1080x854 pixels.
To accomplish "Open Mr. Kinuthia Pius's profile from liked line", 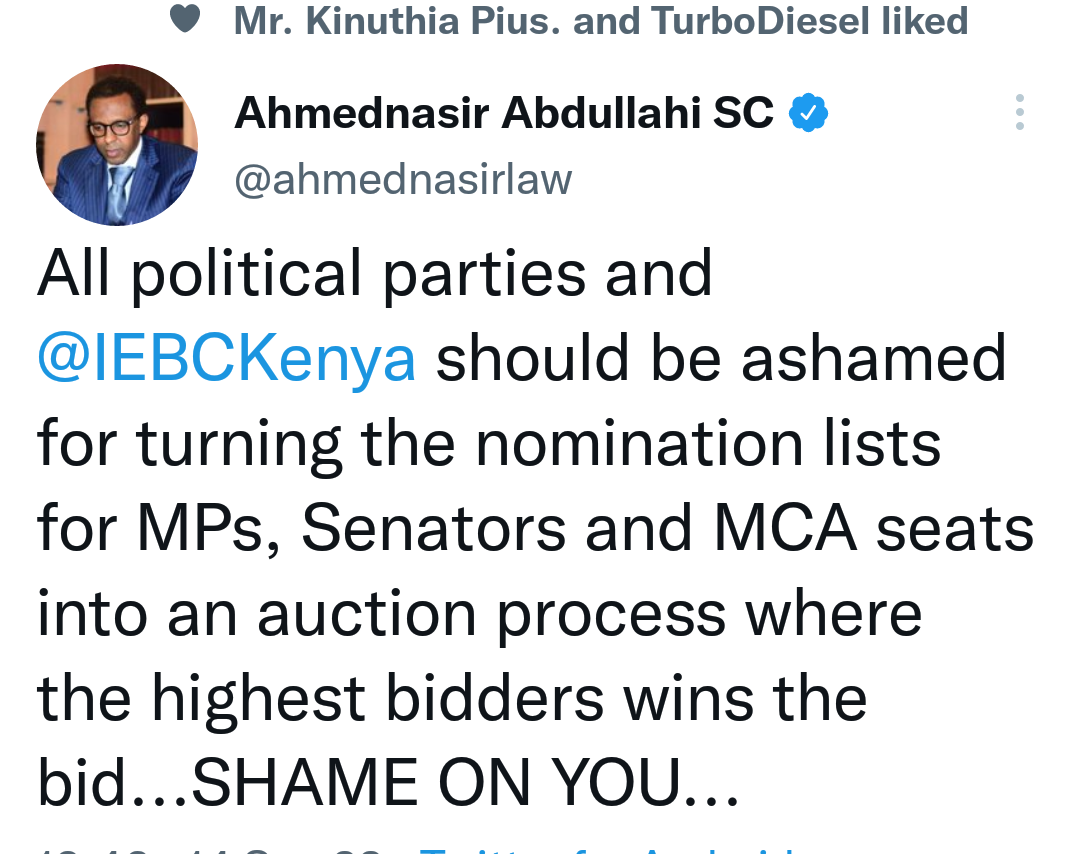I will click(397, 21).
